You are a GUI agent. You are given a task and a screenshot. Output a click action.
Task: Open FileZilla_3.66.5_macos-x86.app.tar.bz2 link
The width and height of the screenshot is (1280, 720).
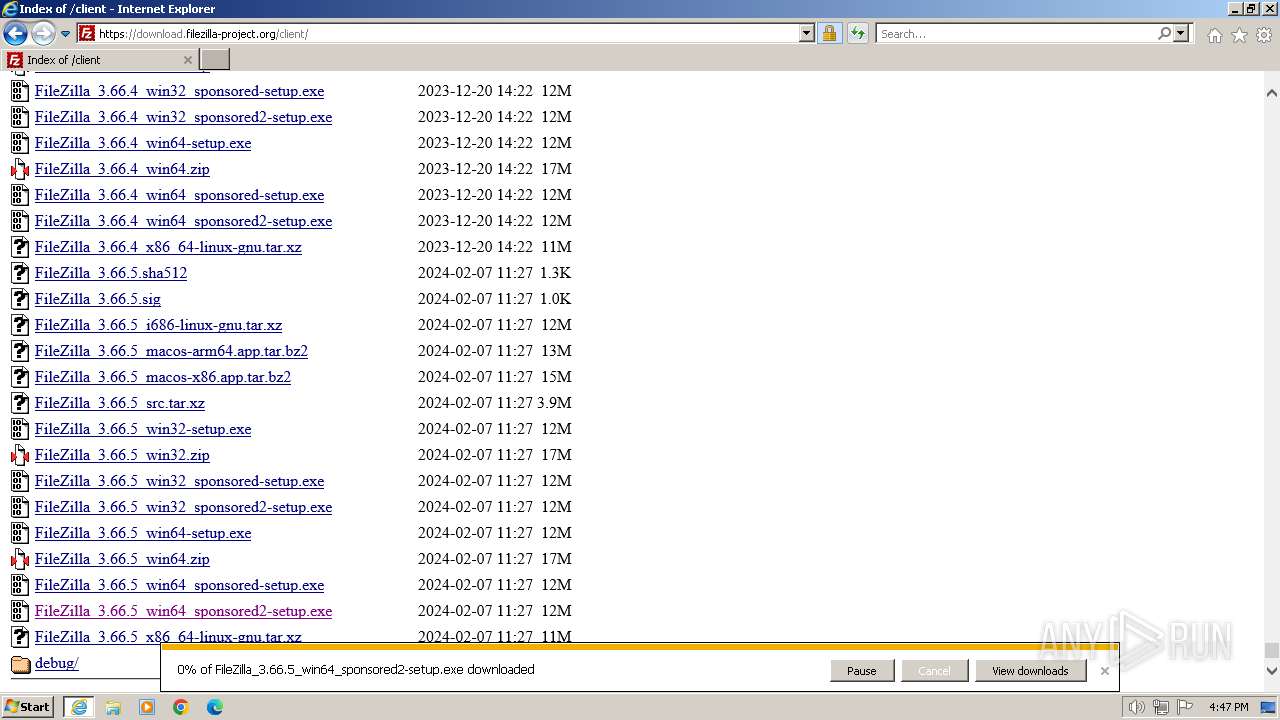(163, 377)
